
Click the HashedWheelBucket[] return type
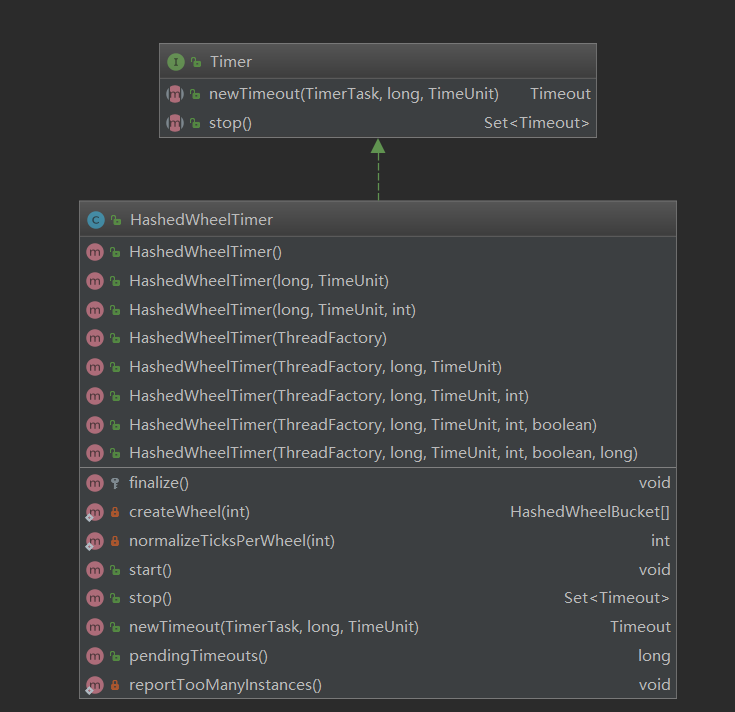[x=590, y=512]
